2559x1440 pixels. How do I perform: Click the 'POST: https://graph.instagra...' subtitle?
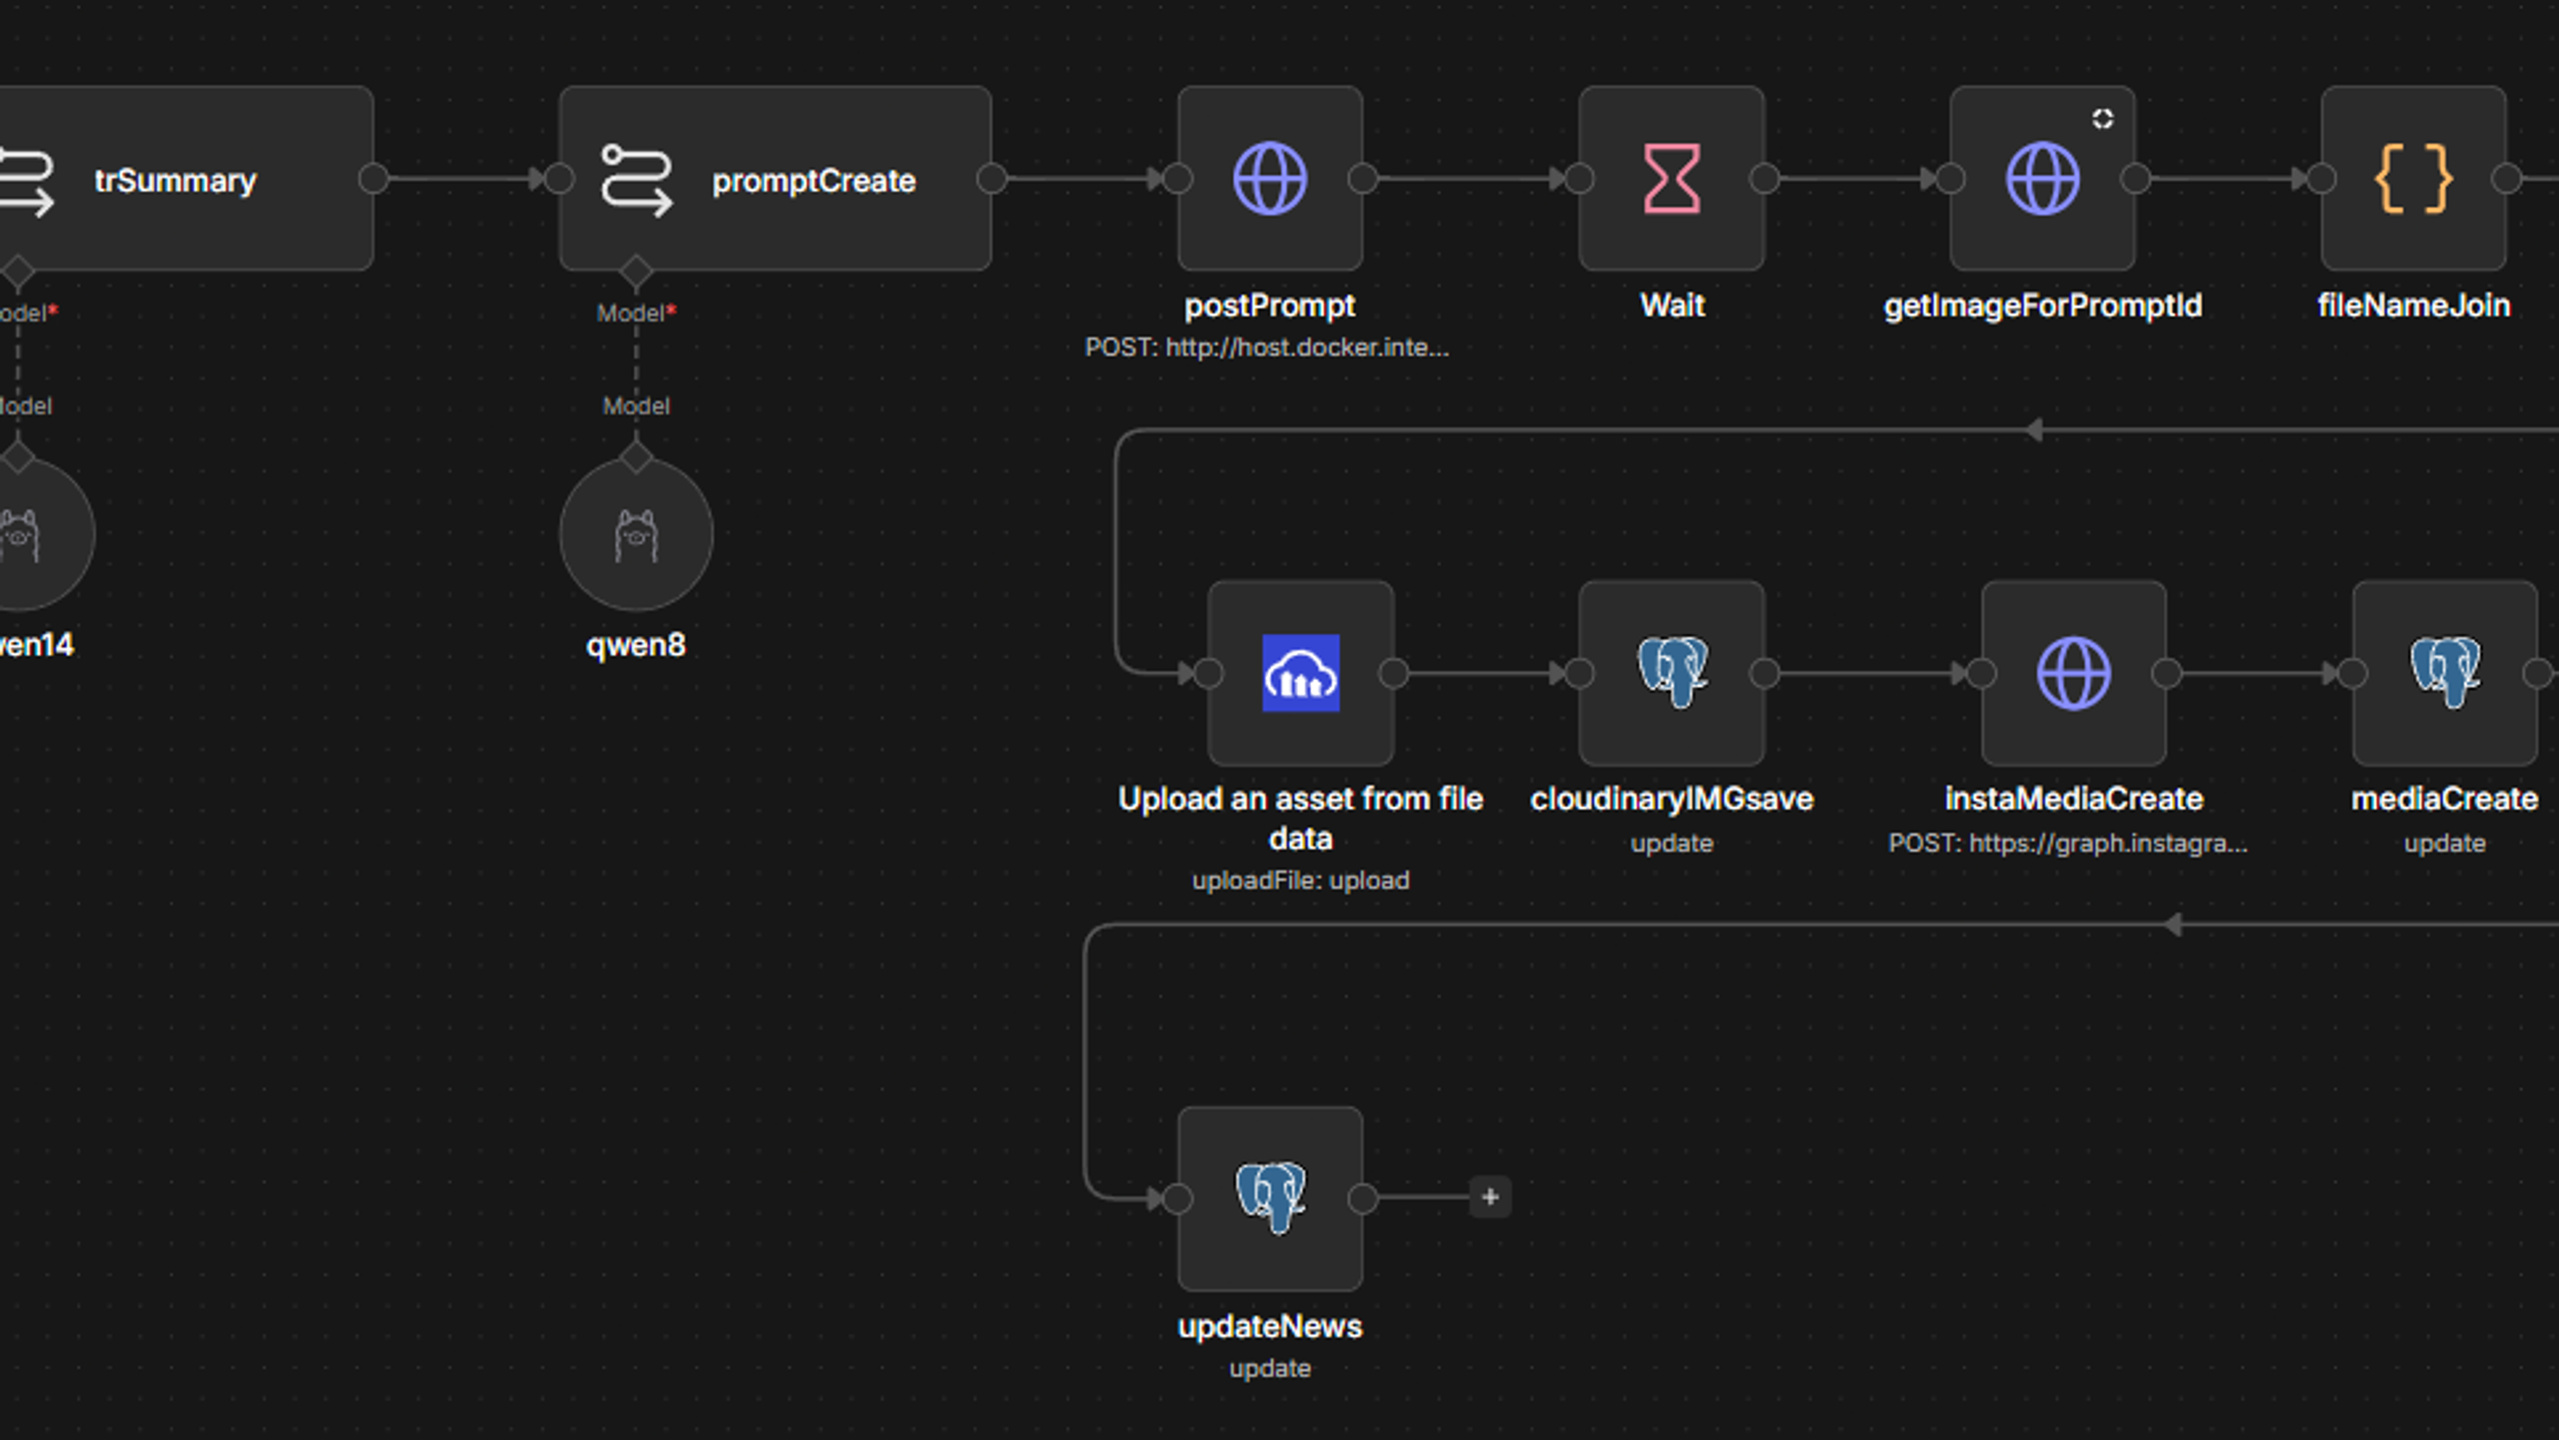click(2068, 843)
